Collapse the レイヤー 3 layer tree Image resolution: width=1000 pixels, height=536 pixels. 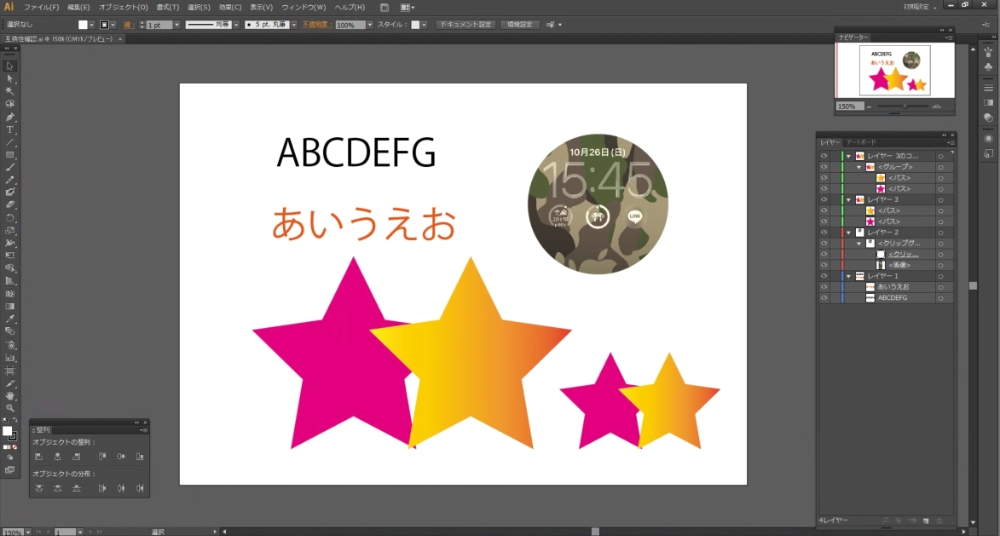849,200
